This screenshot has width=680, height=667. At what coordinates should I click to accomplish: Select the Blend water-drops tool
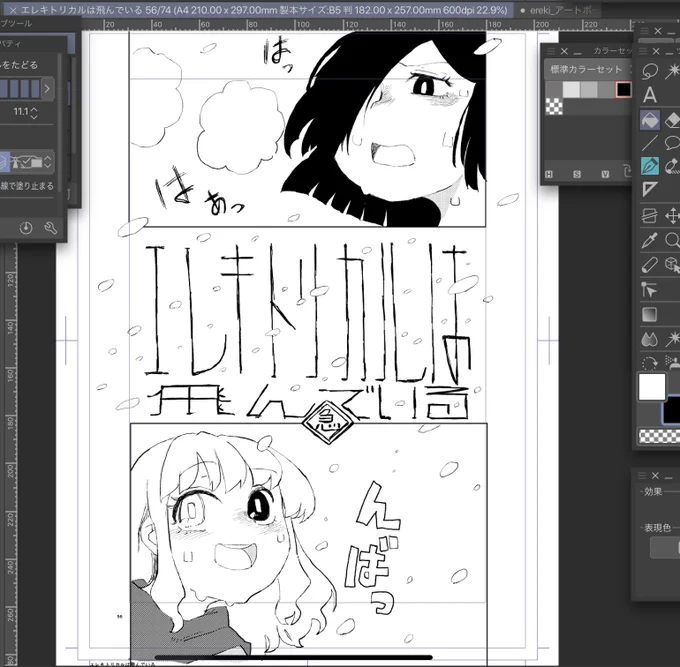pyautogui.click(x=649, y=339)
